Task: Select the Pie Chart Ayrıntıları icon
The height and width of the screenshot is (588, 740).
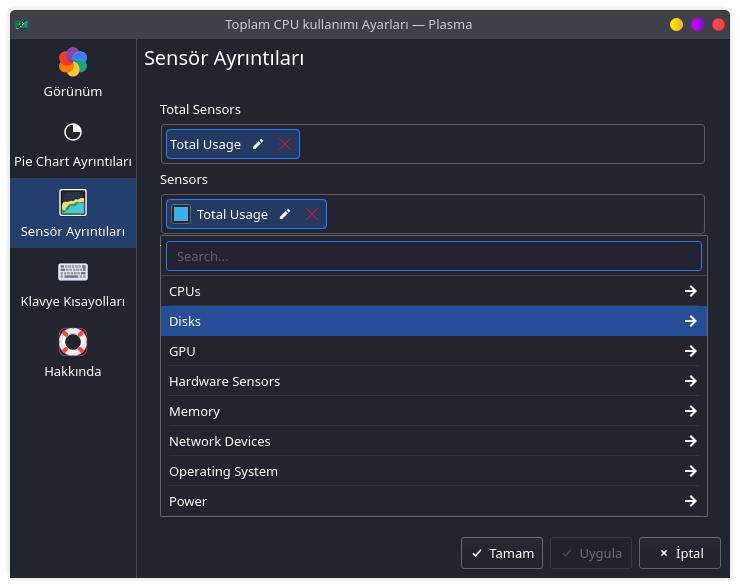Action: click(73, 132)
